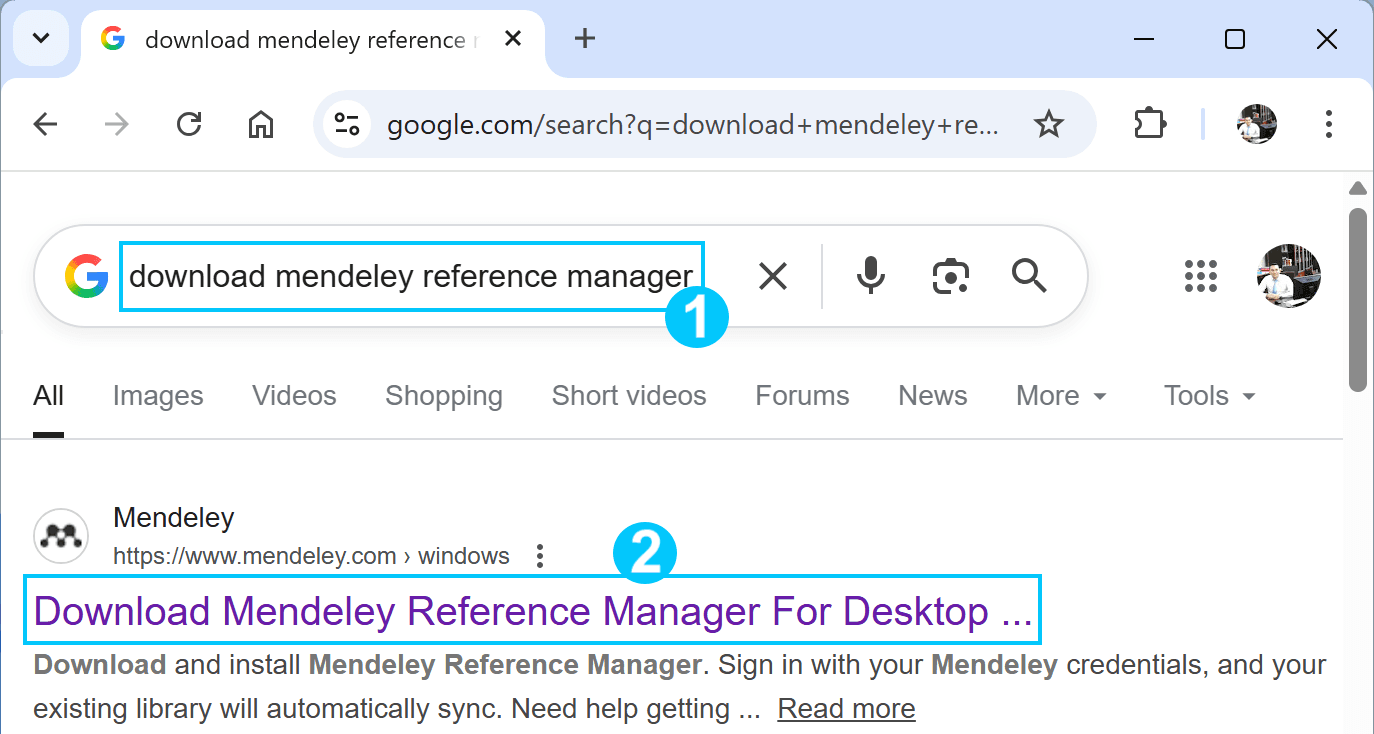The height and width of the screenshot is (734, 1374).
Task: Go to the browser home page
Action: click(x=261, y=124)
